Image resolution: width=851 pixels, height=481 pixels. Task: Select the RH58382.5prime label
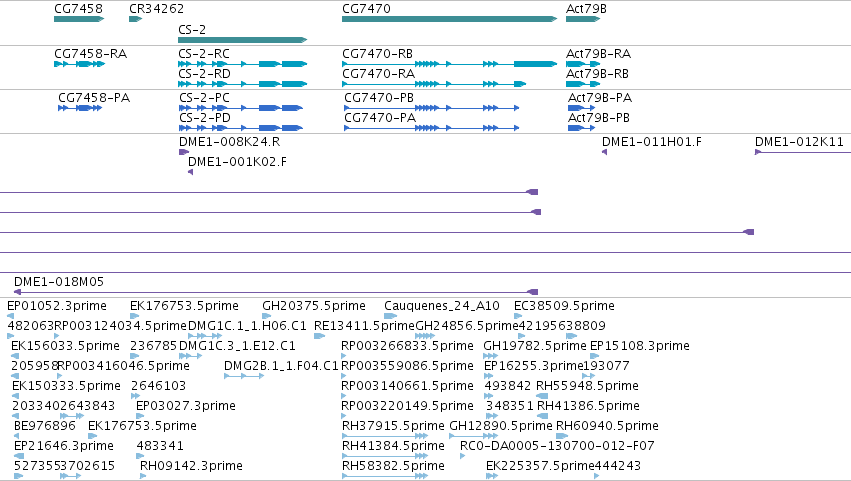pyautogui.click(x=393, y=466)
